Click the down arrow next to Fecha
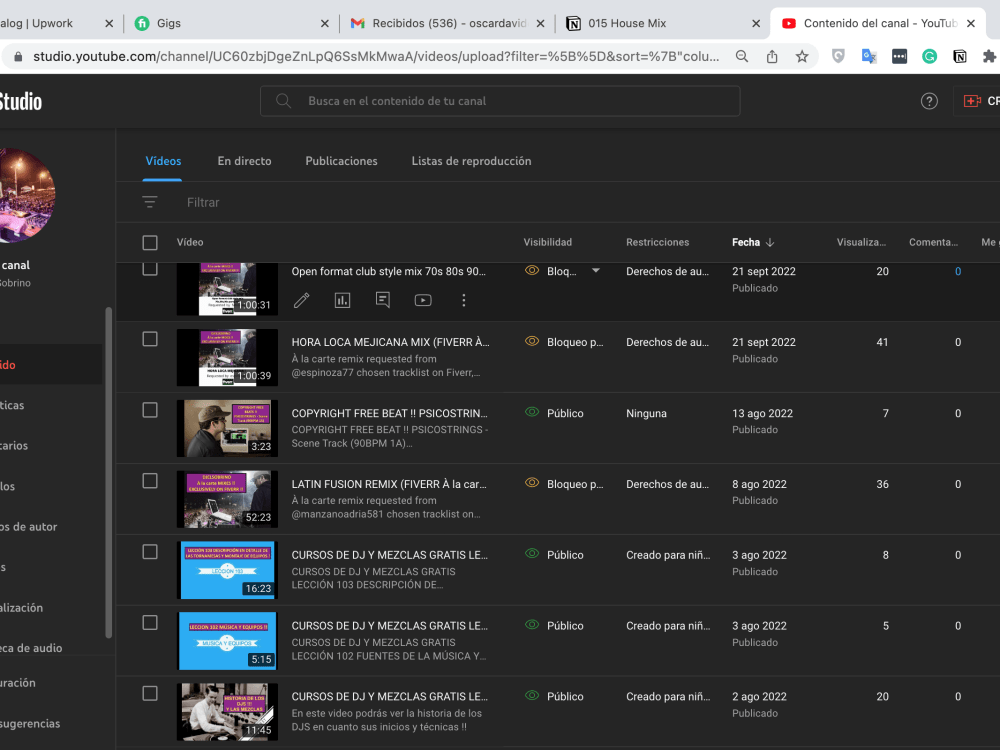This screenshot has width=1000, height=750. point(770,242)
